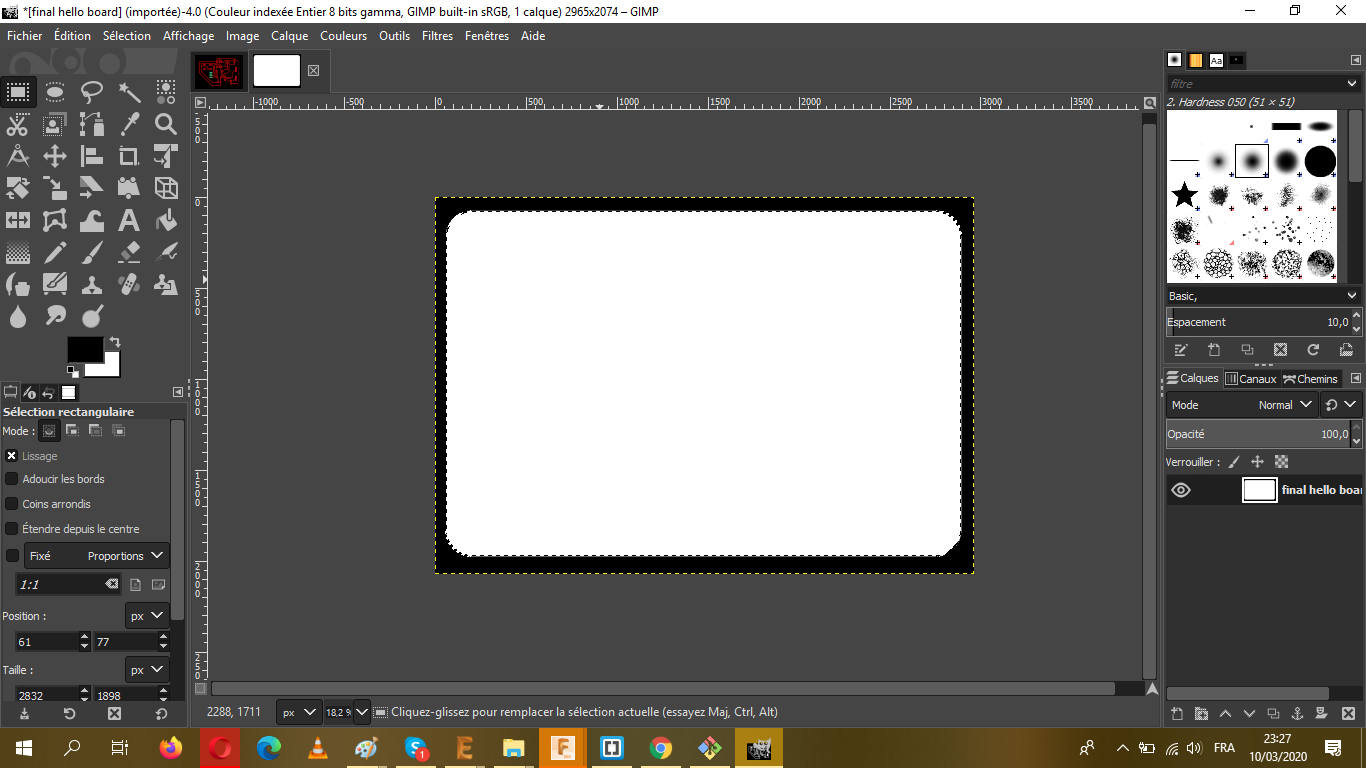Image resolution: width=1366 pixels, height=768 pixels.
Task: Open the brush tag Basic dropdown
Action: (x=1264, y=296)
